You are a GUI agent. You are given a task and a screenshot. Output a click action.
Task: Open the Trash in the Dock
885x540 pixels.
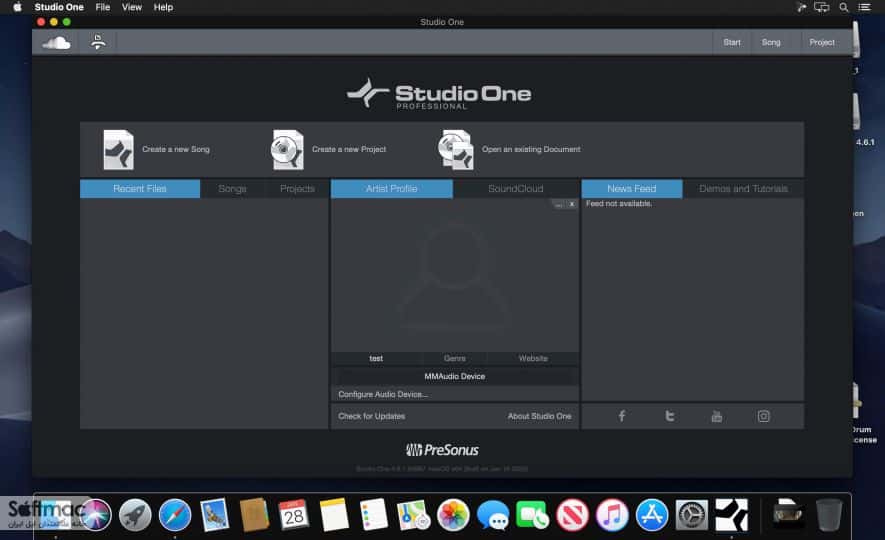[x=829, y=515]
